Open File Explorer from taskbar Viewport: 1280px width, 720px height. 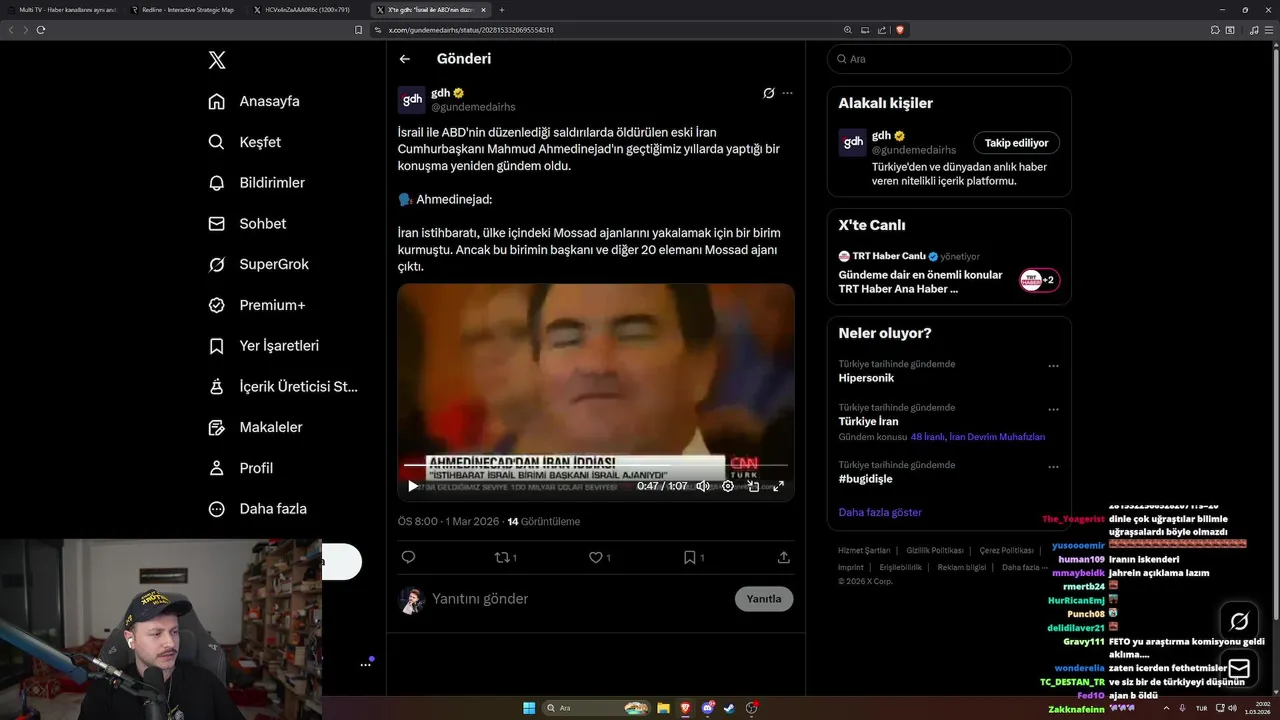pyautogui.click(x=663, y=708)
